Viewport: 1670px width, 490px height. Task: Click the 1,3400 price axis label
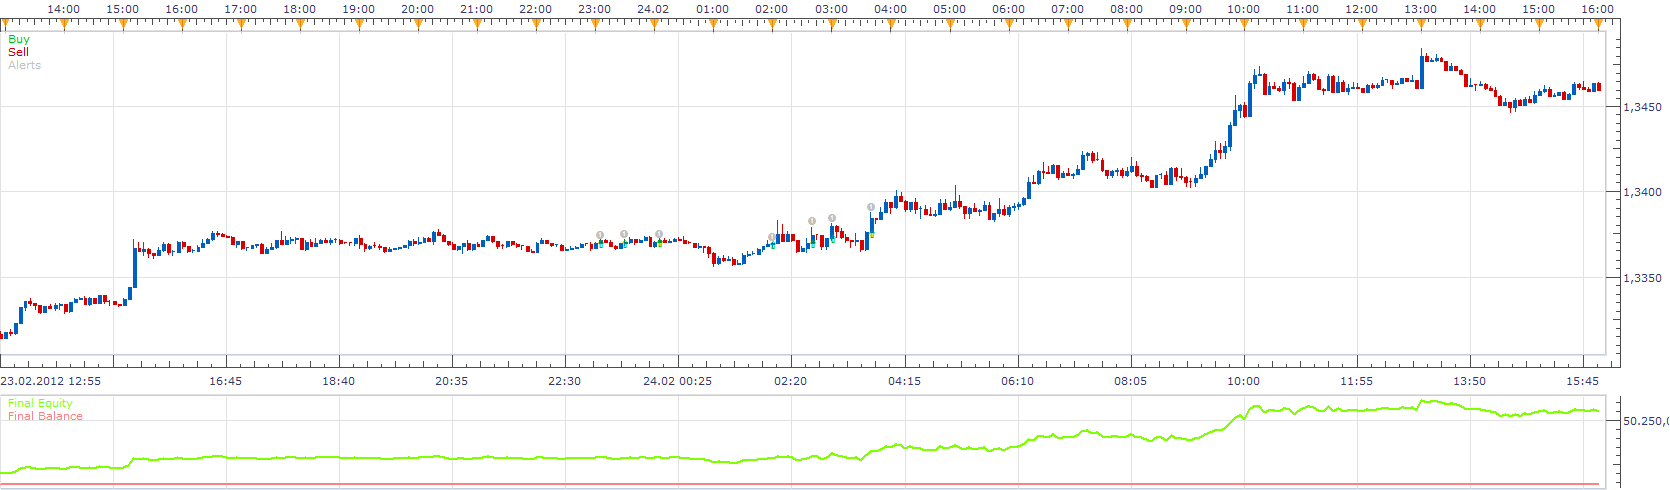1642,192
